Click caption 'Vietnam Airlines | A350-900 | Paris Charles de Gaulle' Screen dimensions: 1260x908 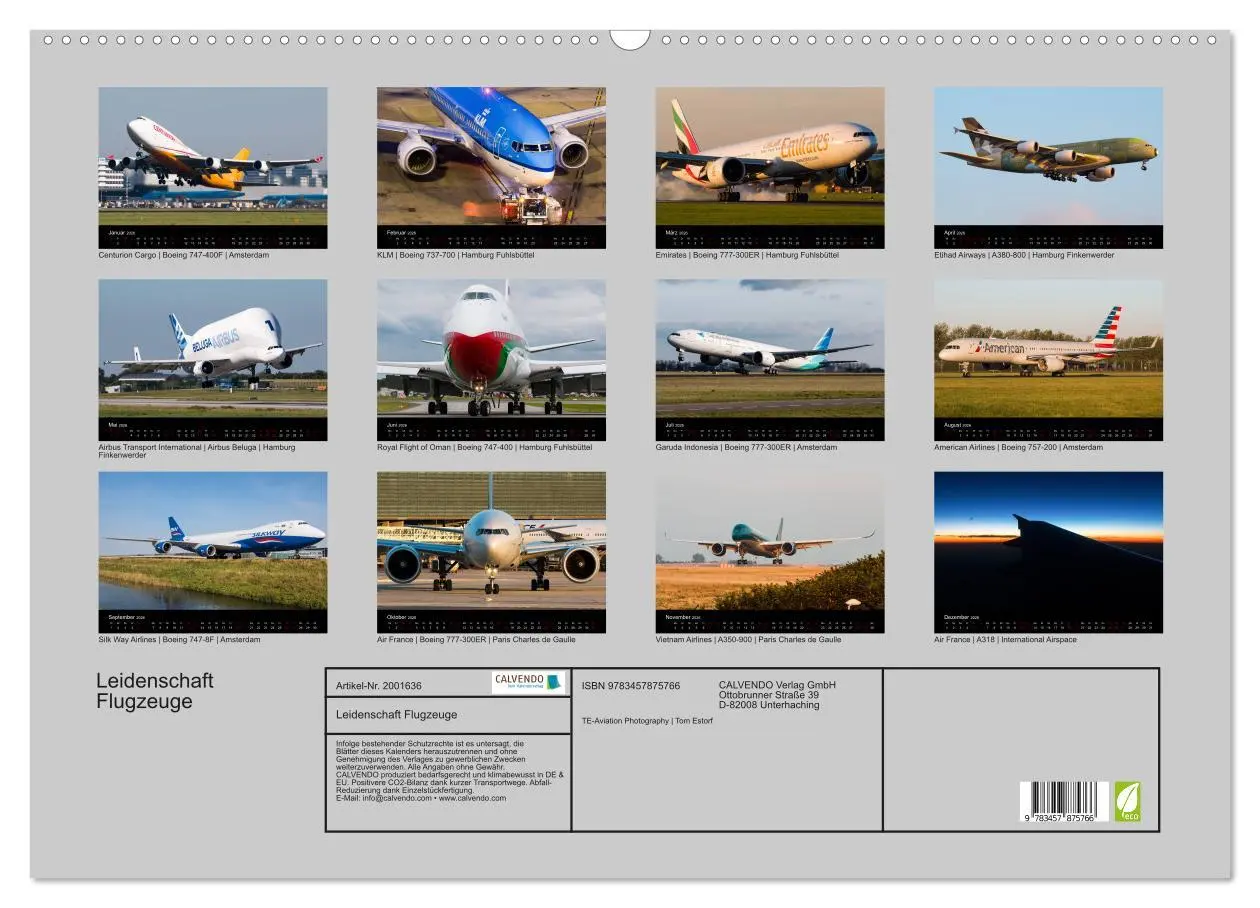pos(748,640)
